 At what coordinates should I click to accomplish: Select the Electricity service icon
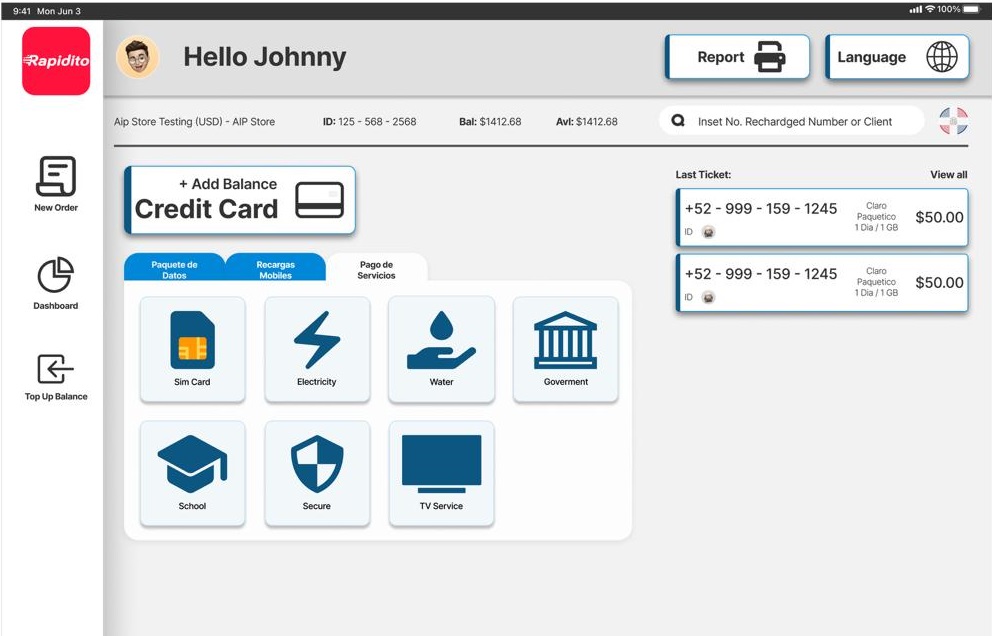(x=316, y=349)
